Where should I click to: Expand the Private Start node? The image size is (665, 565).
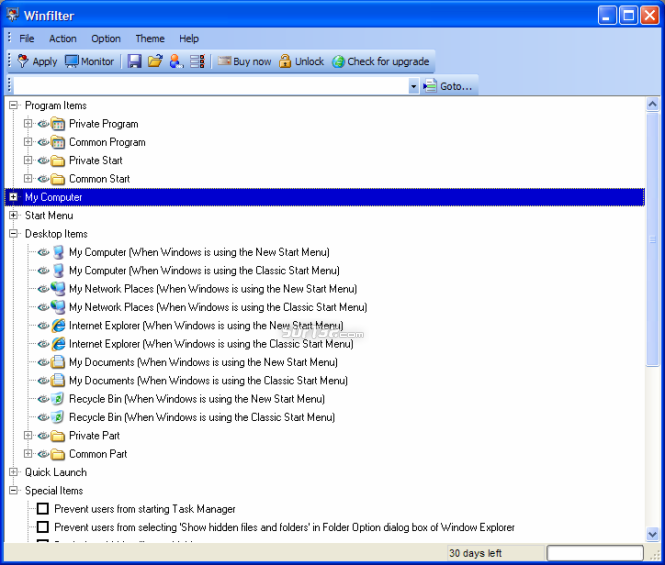[x=28, y=160]
